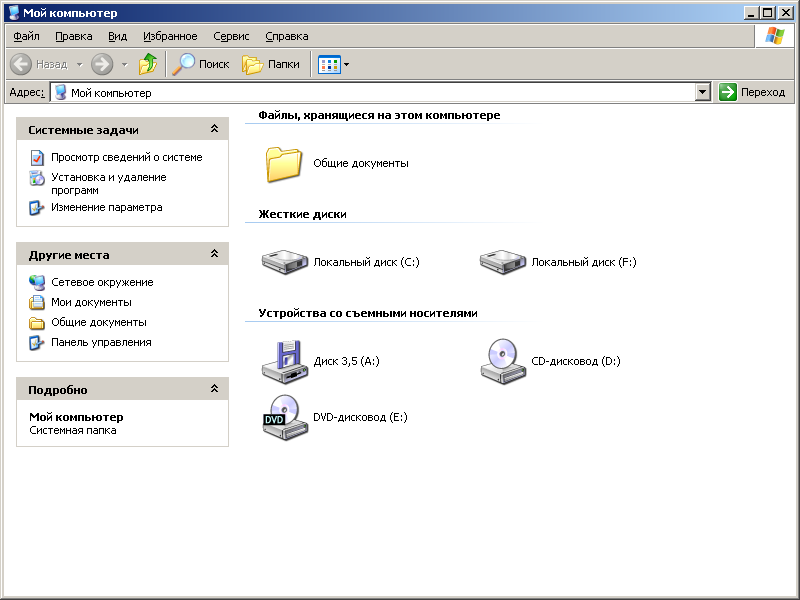Select DVD-дисковод (E:) drive icon

[285, 417]
